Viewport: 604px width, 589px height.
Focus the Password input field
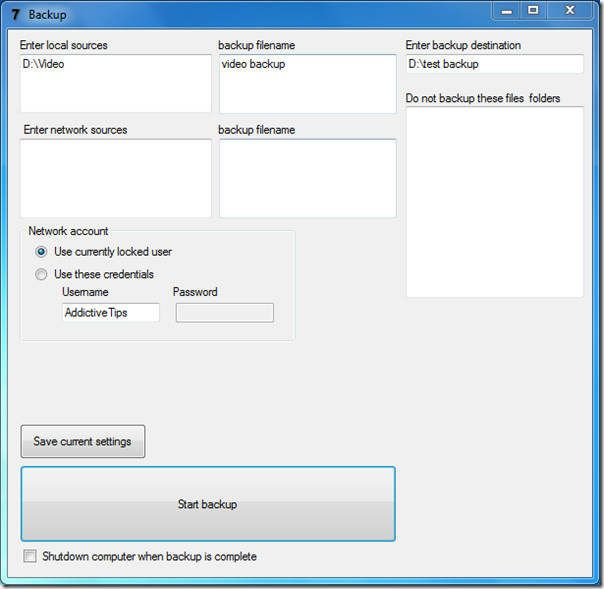pos(225,313)
